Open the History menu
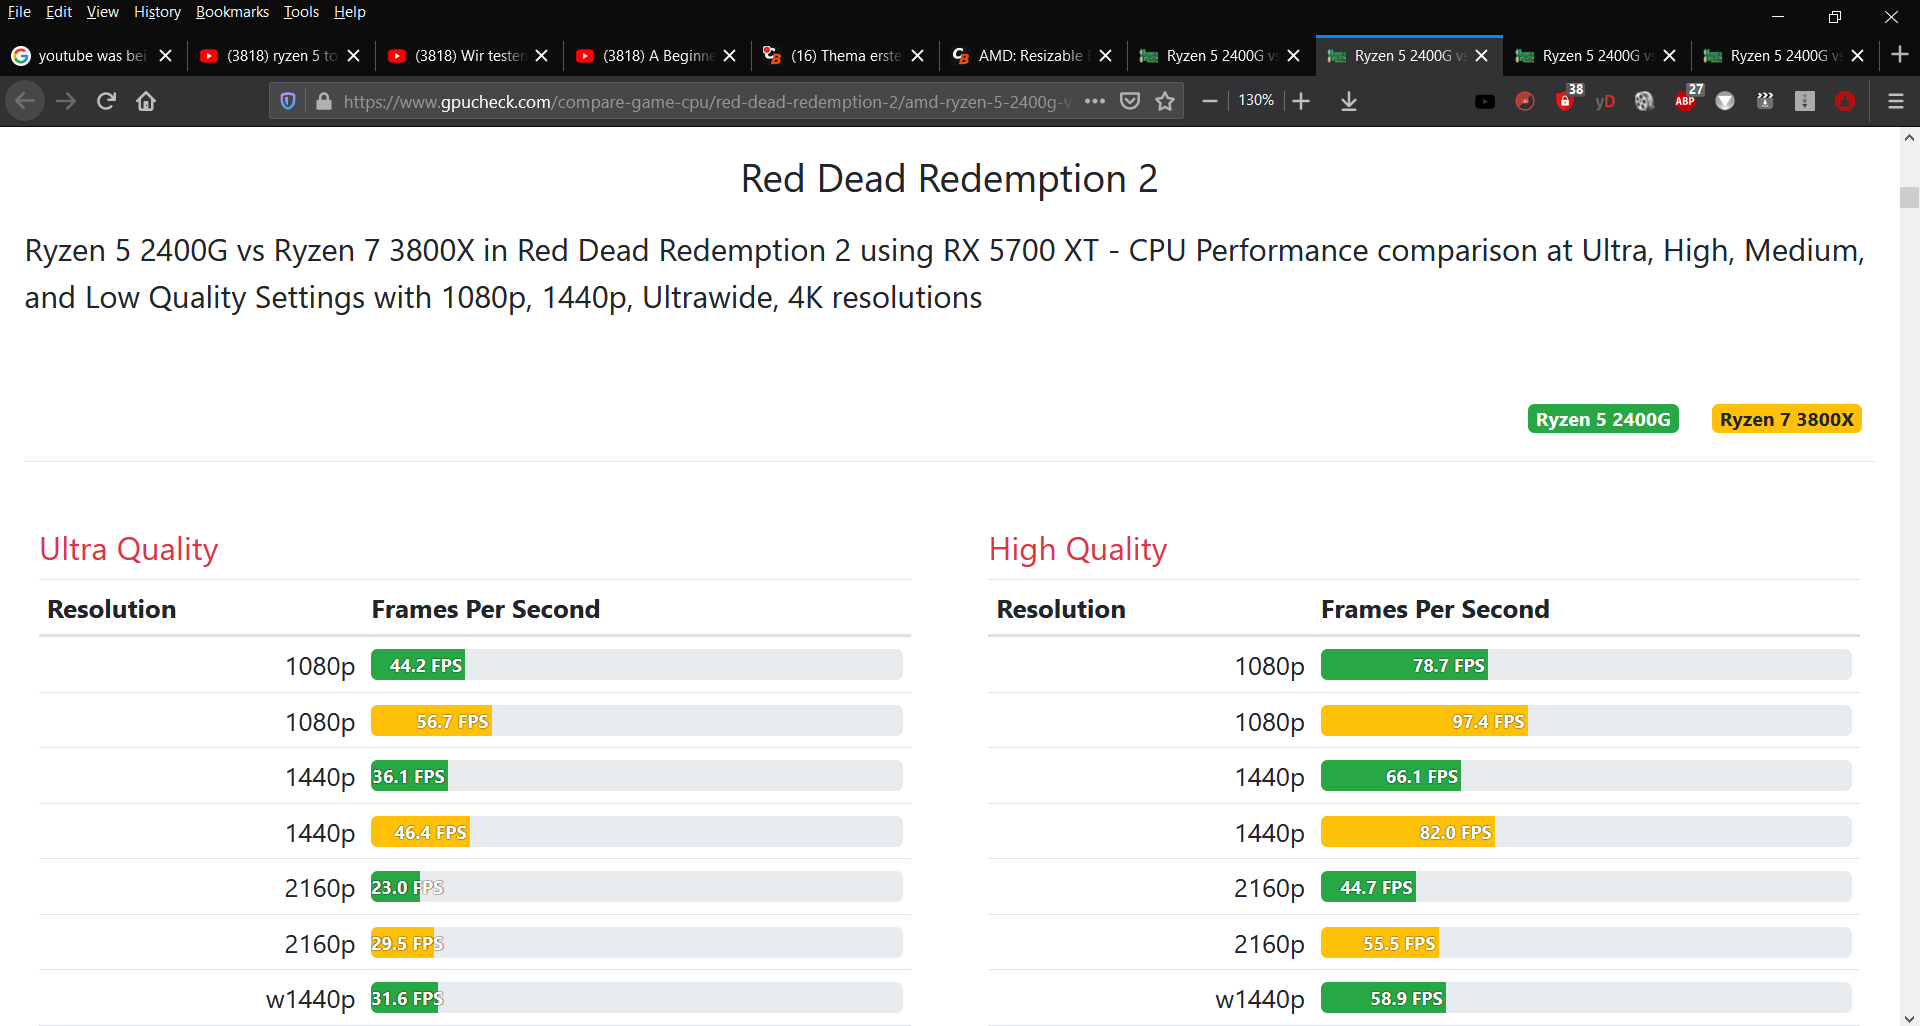The width and height of the screenshot is (1920, 1026). click(x=157, y=12)
